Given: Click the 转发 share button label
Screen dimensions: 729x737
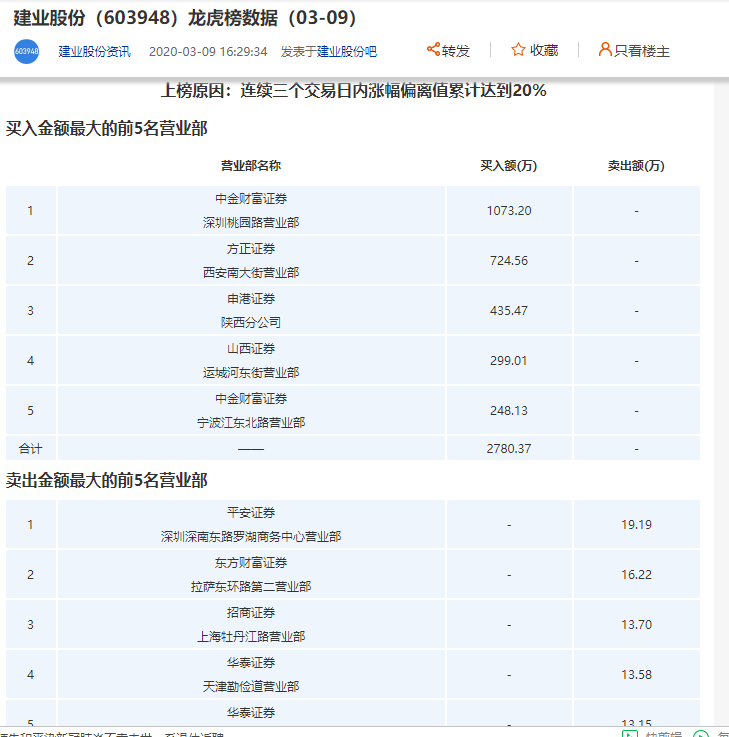Looking at the screenshot, I should [456, 51].
